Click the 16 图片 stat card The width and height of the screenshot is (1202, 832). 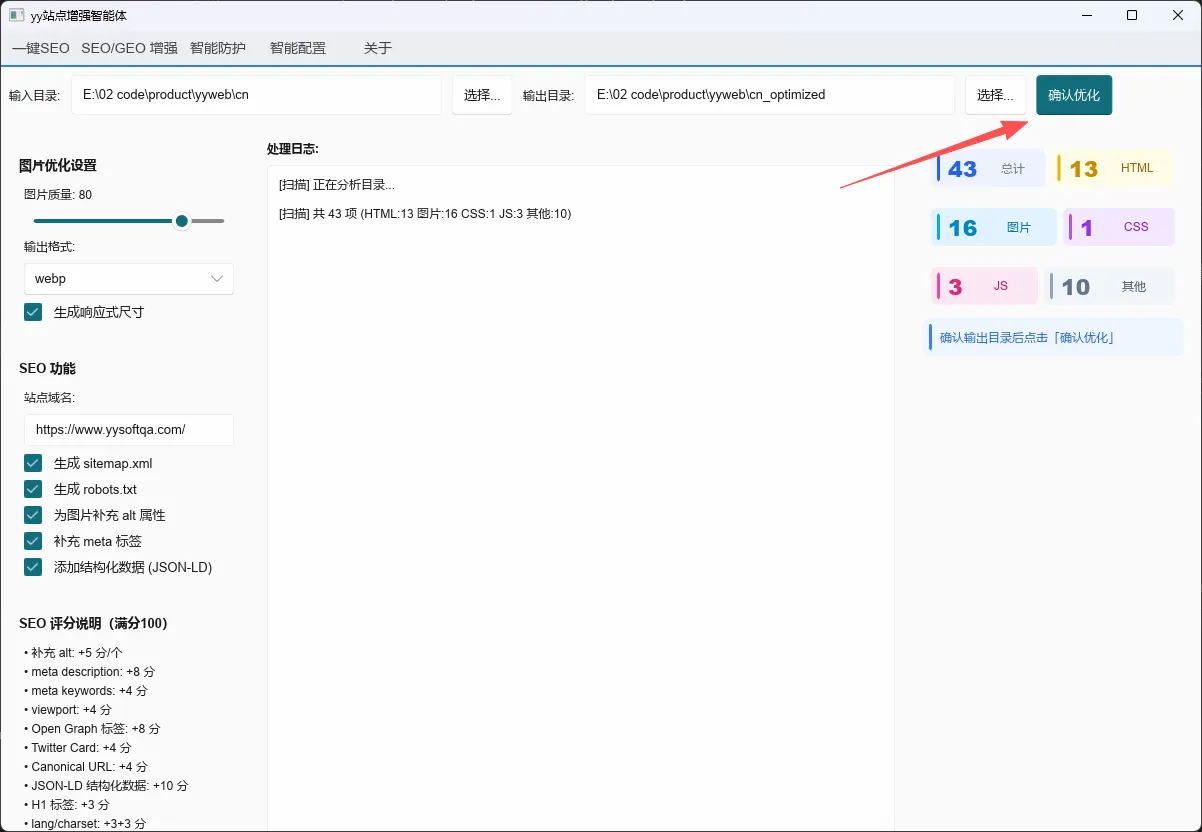(994, 227)
